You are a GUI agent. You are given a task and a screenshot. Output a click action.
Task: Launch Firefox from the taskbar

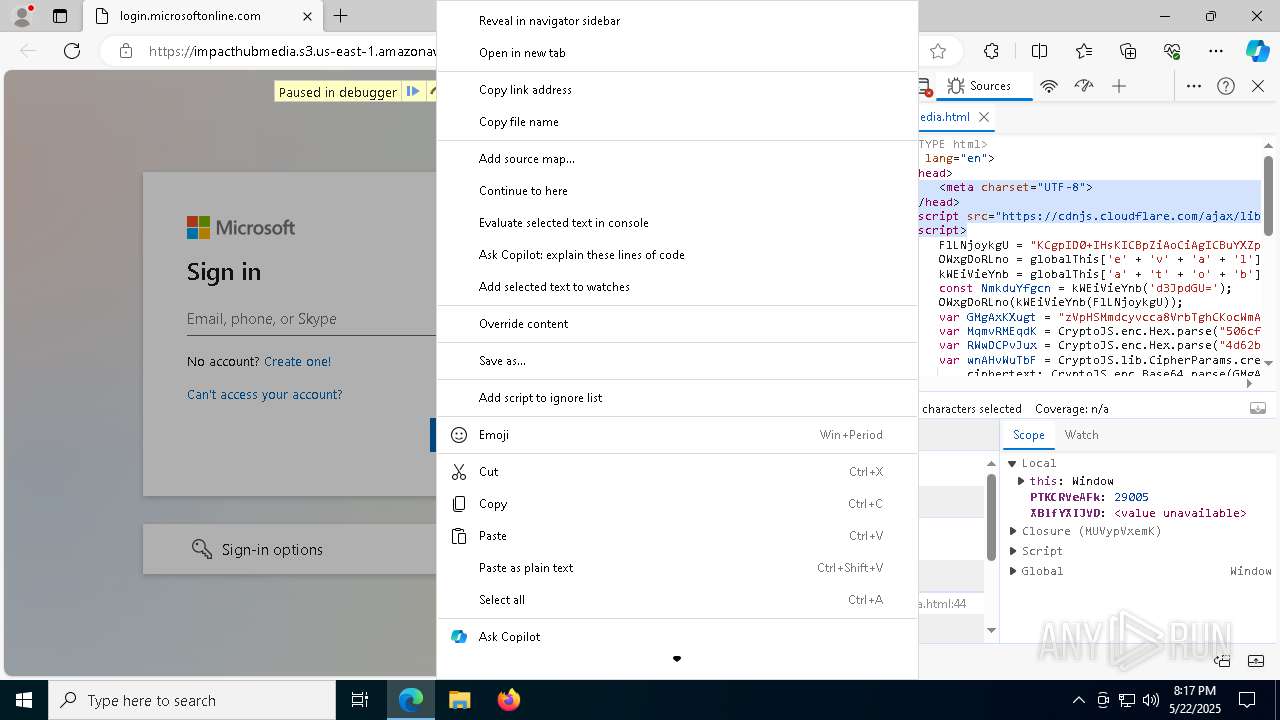(508, 700)
